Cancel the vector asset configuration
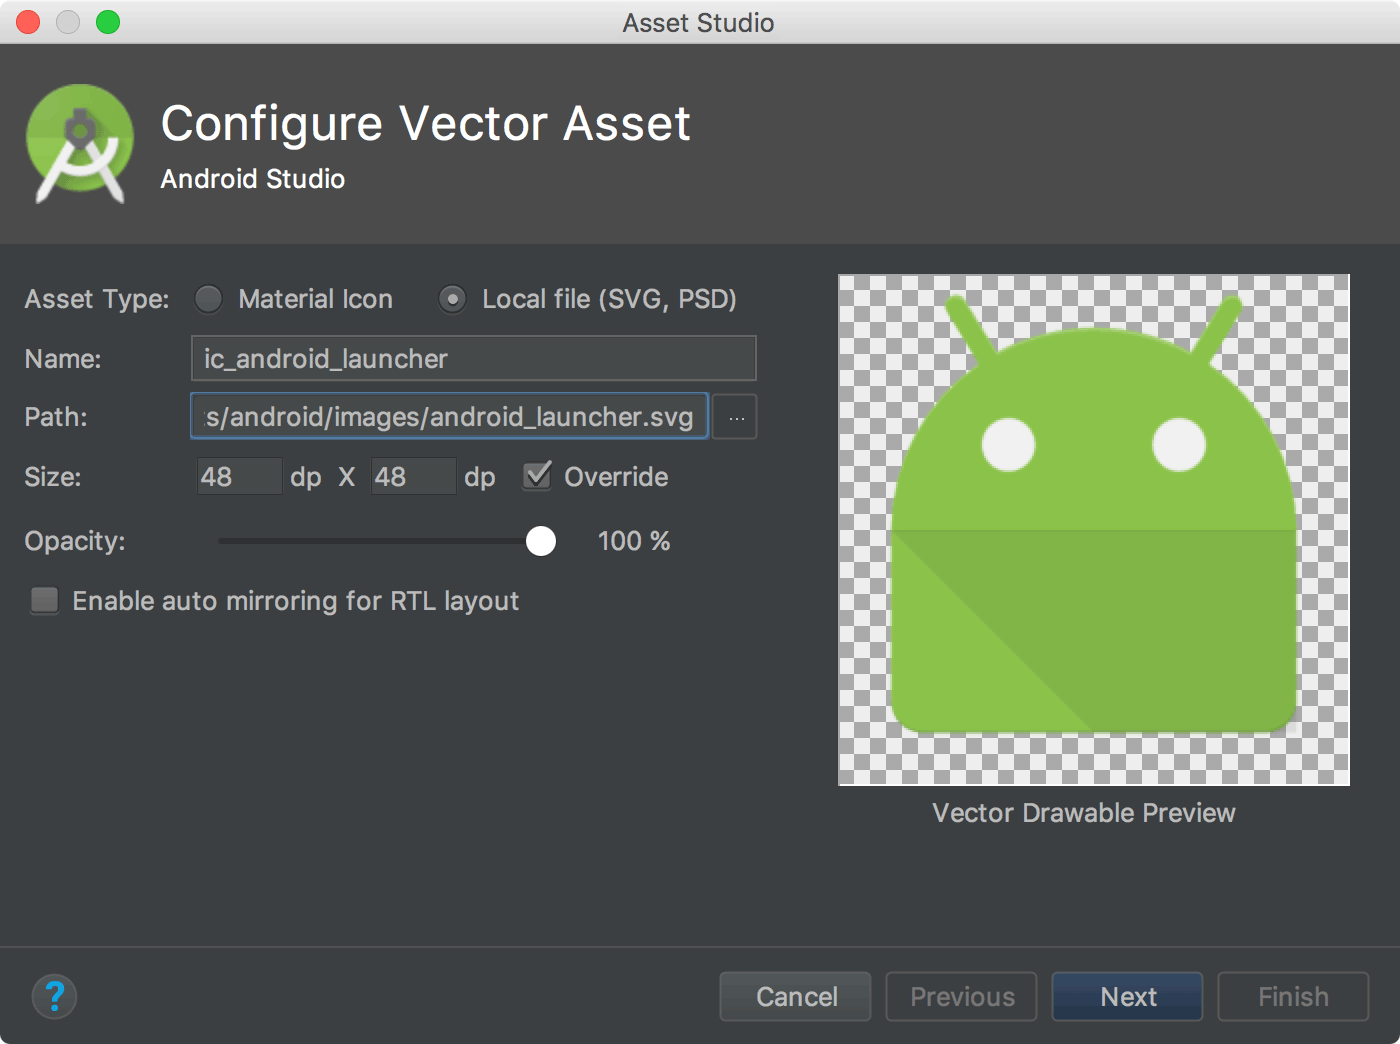This screenshot has width=1400, height=1044. click(795, 996)
